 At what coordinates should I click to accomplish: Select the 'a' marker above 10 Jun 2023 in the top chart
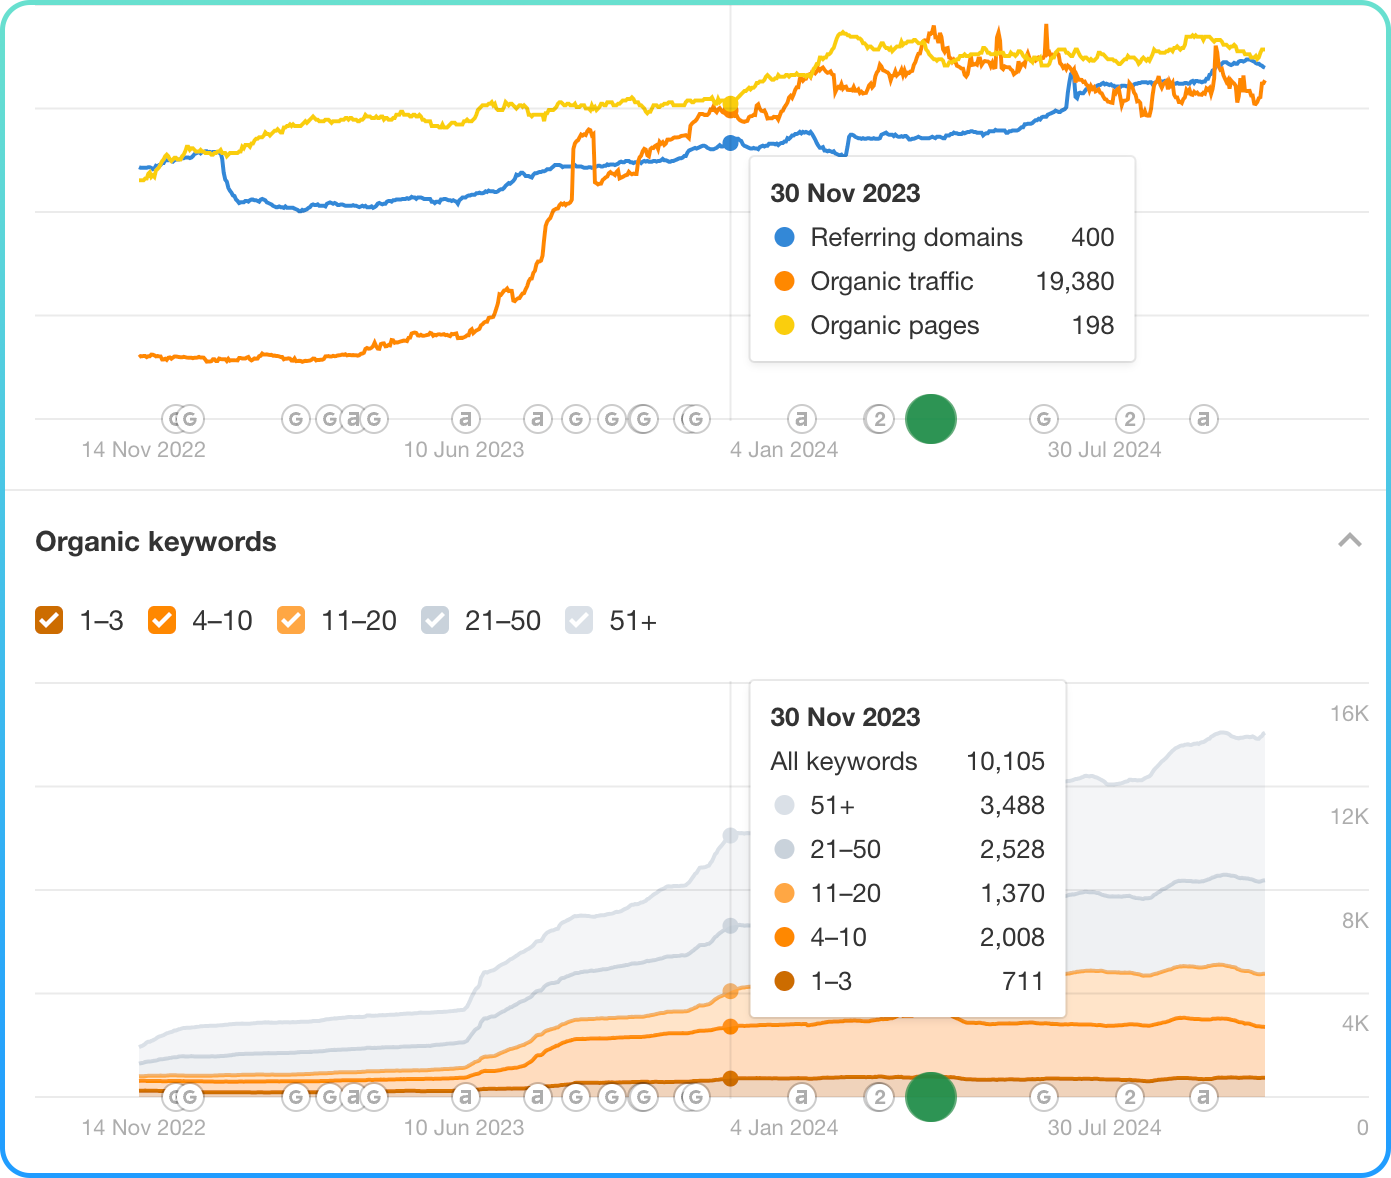tap(465, 419)
